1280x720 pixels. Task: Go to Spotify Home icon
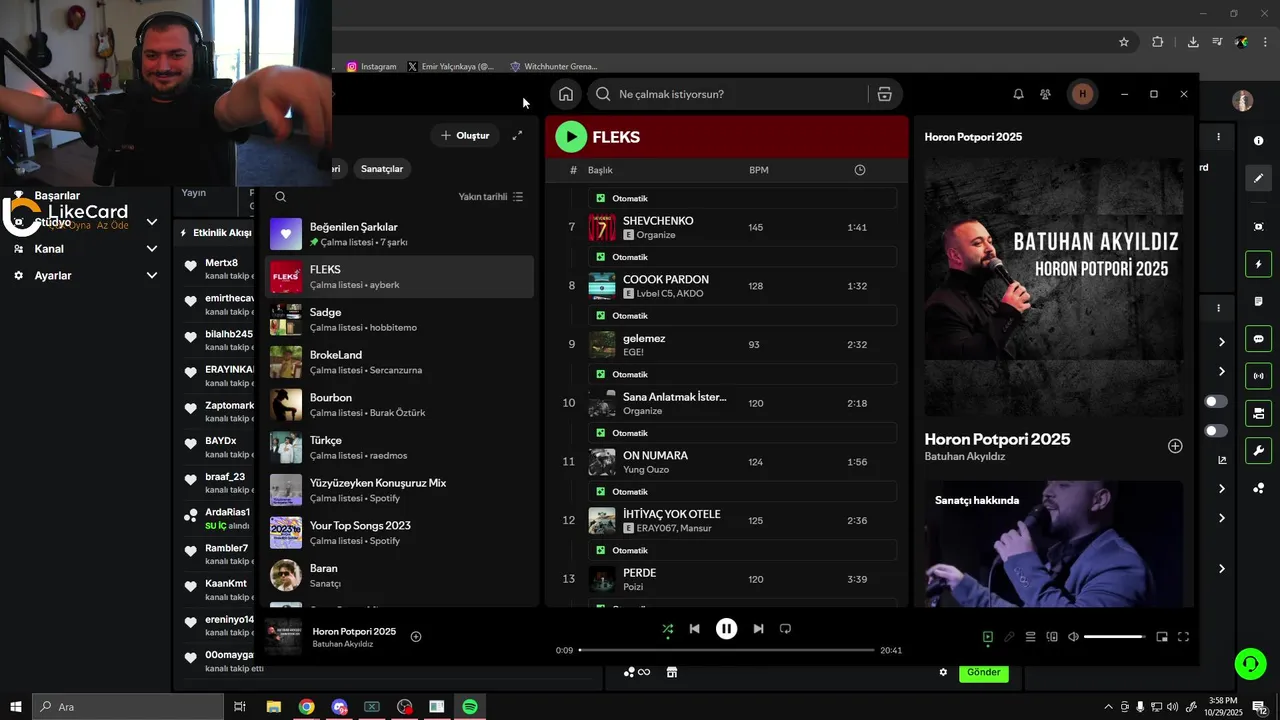coord(566,94)
